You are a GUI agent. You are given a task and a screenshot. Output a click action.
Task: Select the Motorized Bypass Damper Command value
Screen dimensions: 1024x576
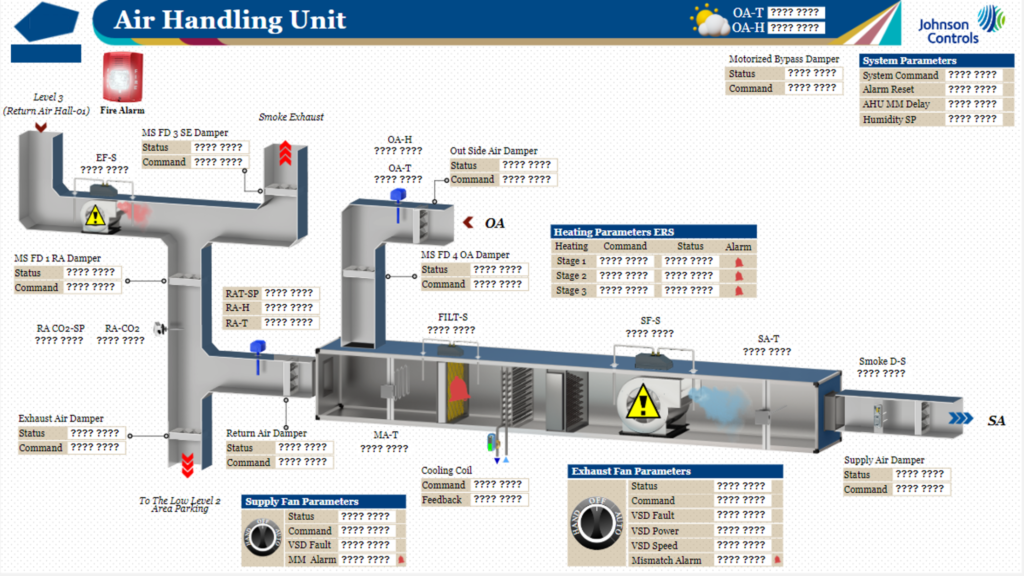[x=811, y=88]
